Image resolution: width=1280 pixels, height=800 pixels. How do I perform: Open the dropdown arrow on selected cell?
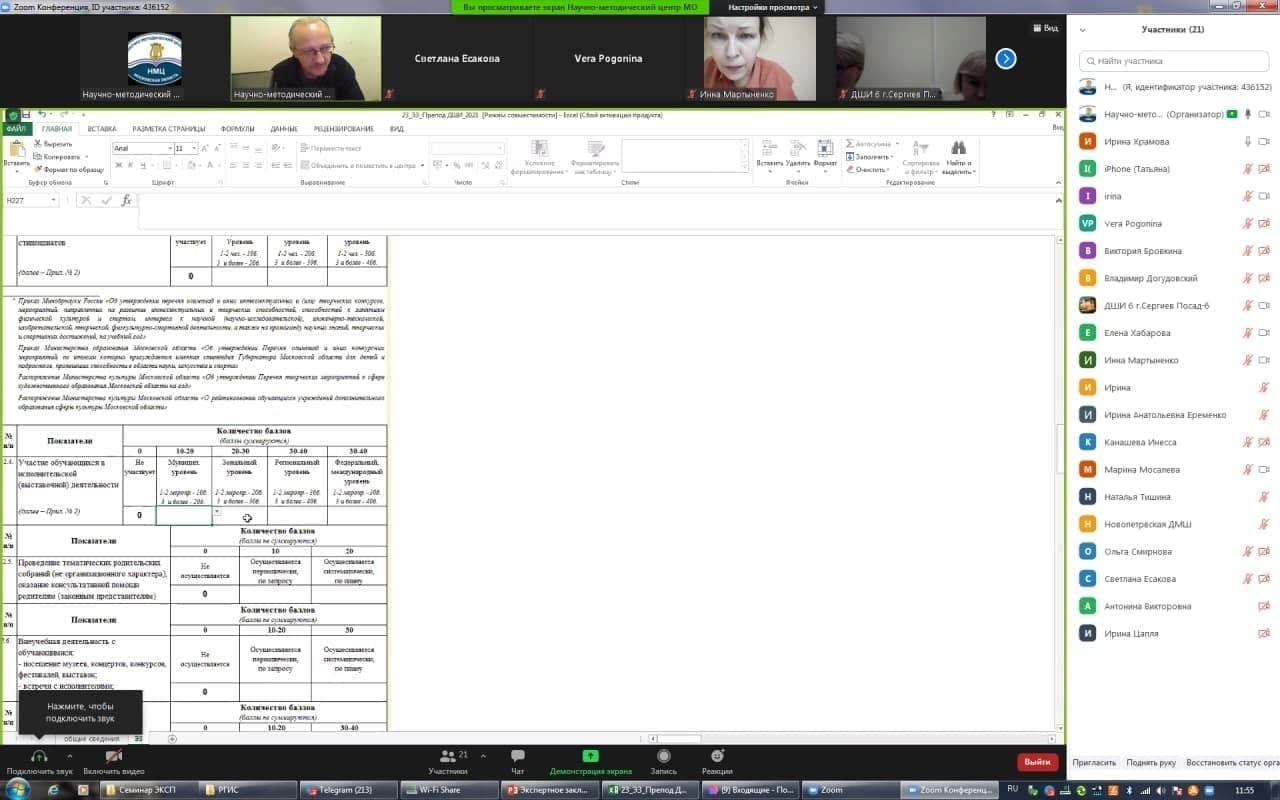coord(217,512)
